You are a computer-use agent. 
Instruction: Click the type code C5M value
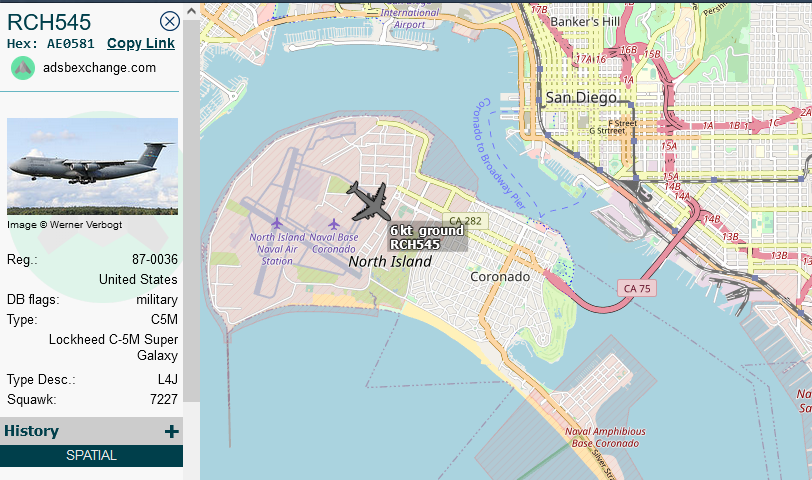(x=164, y=319)
